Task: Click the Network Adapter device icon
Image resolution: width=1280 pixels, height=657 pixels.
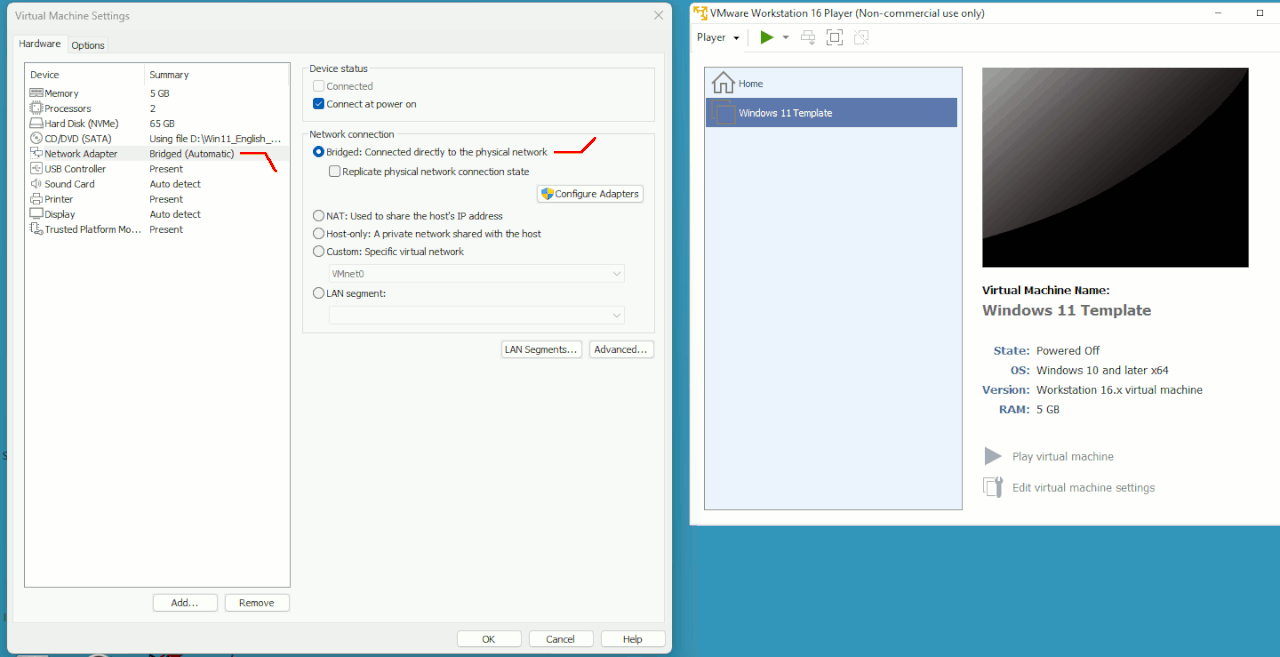Action: coord(36,153)
